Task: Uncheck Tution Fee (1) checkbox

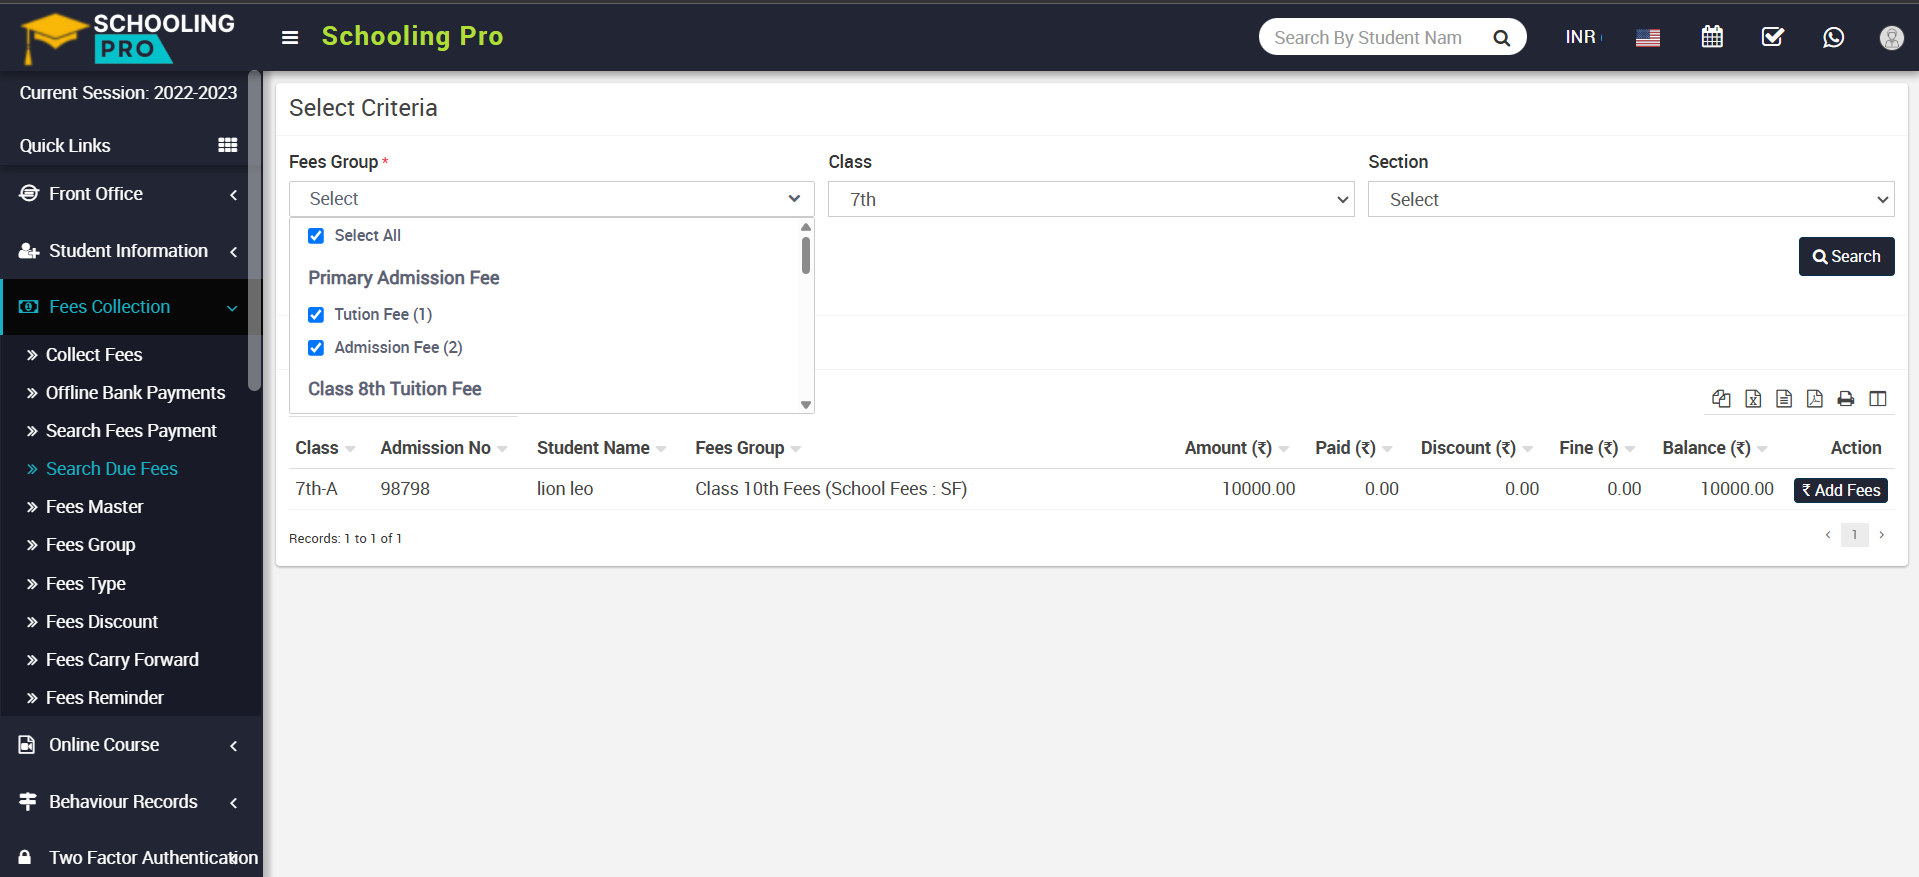Action: click(316, 315)
